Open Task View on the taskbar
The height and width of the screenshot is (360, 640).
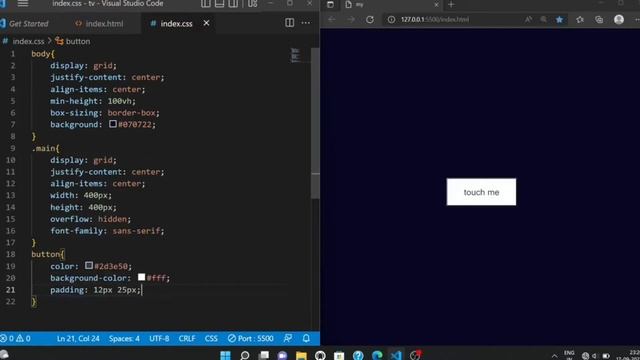(264, 355)
